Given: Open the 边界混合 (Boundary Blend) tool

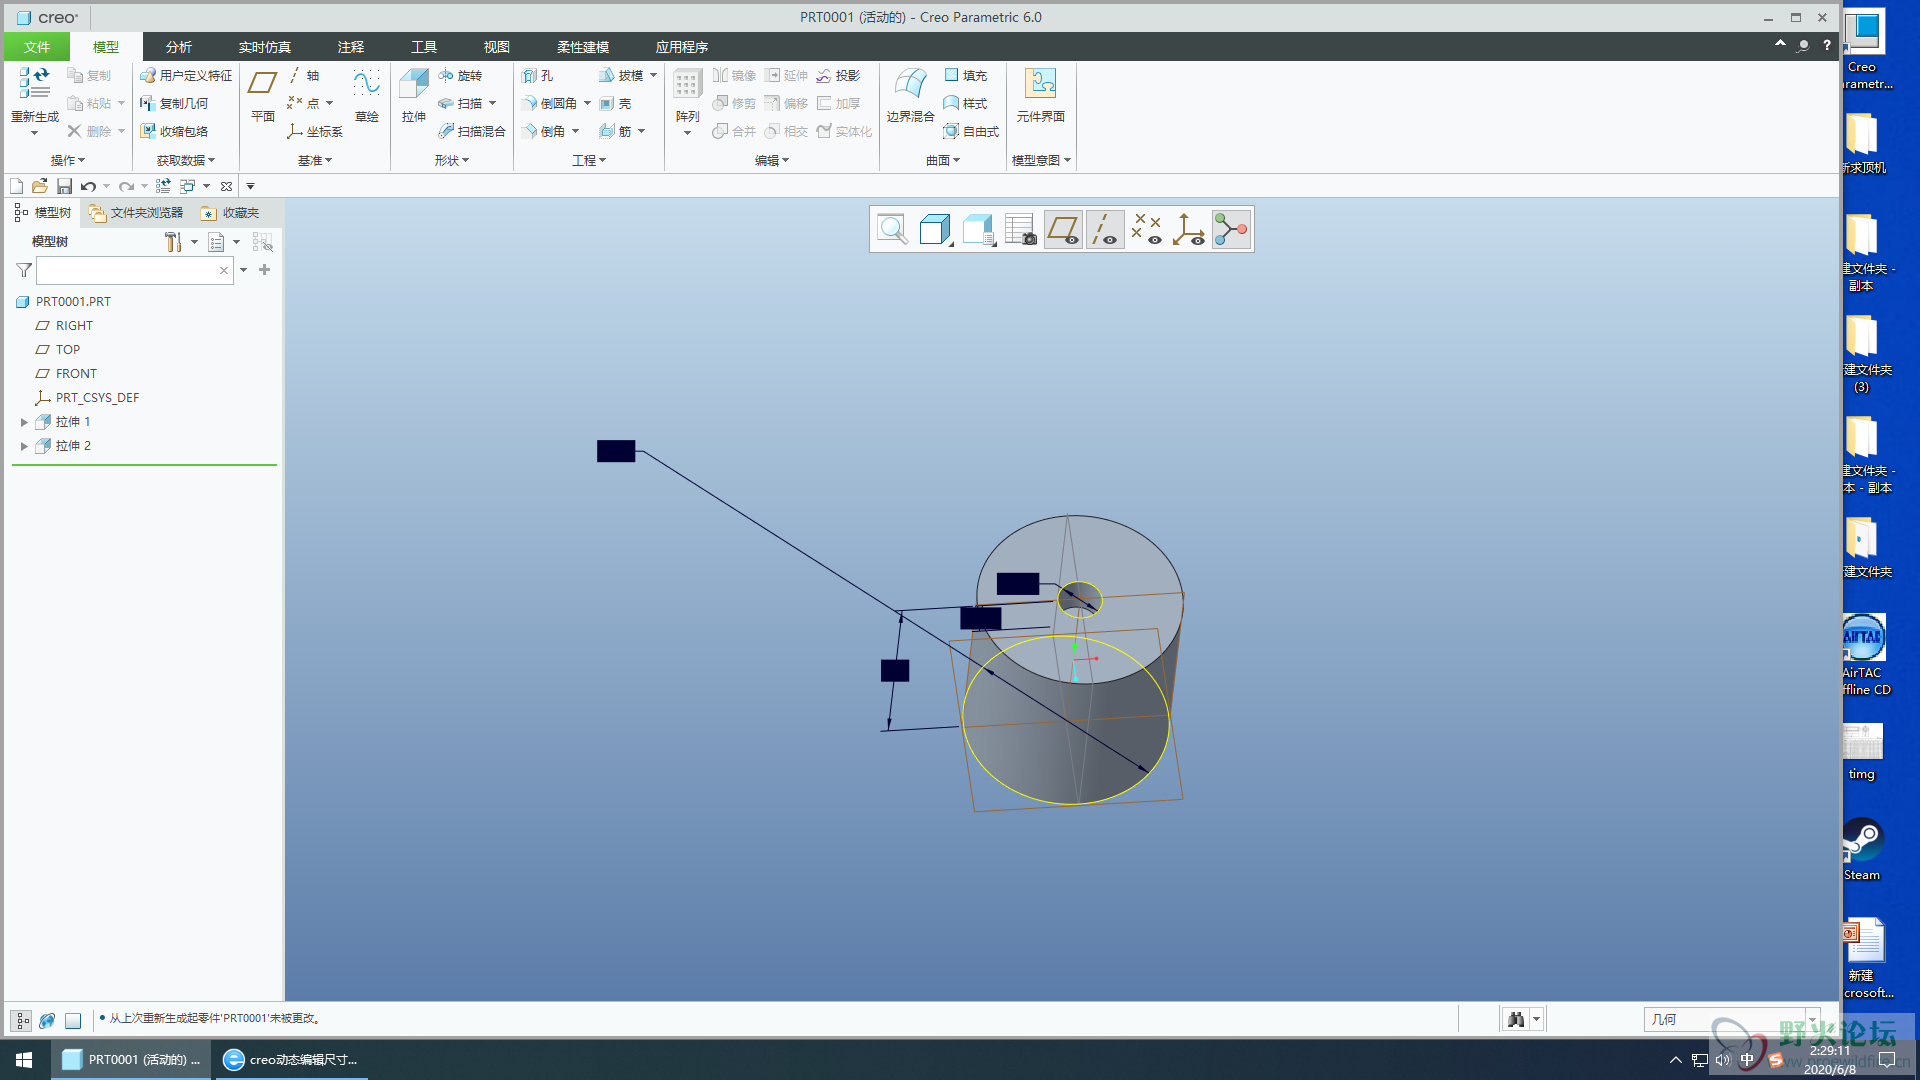Looking at the screenshot, I should 910,96.
